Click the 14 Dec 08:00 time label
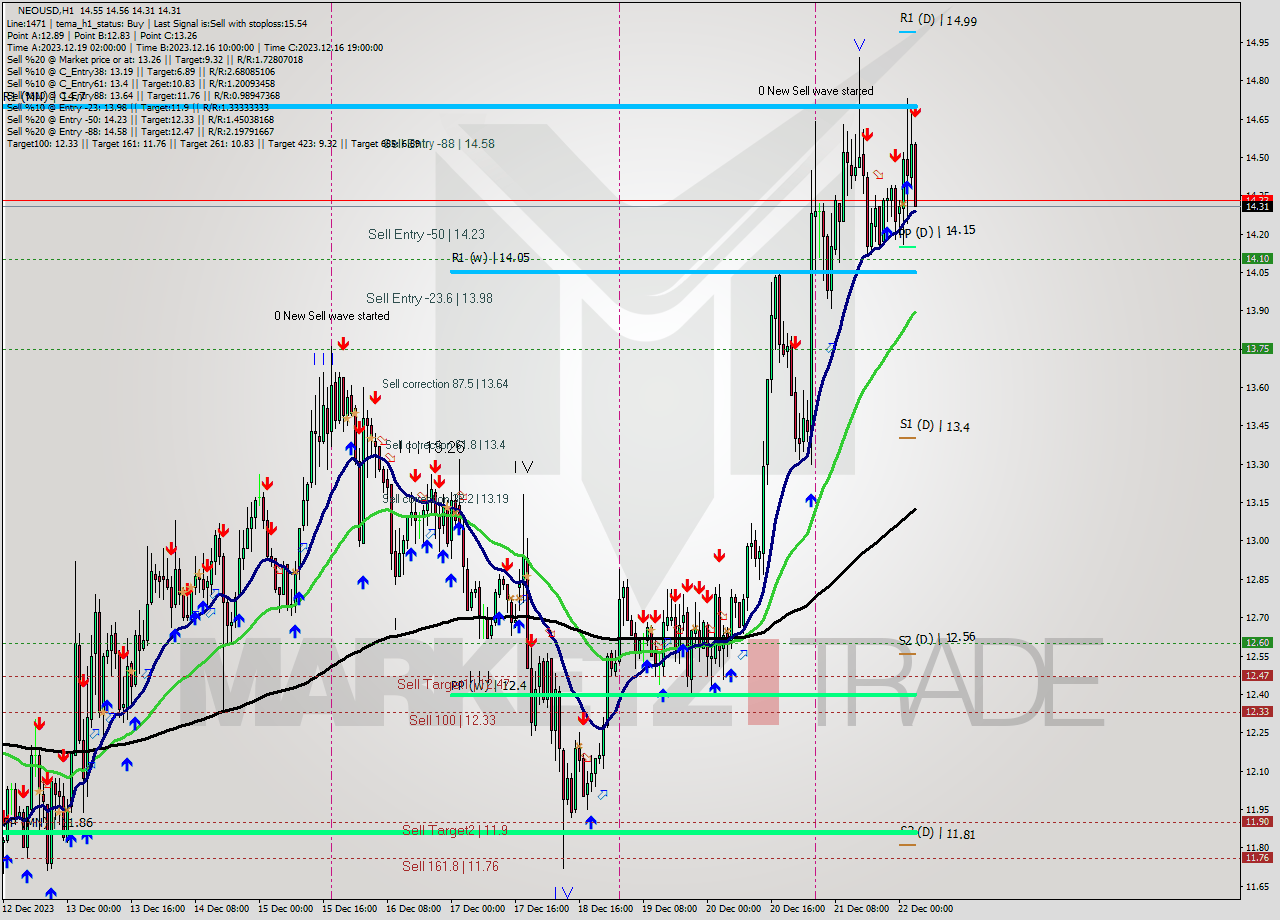This screenshot has width=1280, height=920. click(x=221, y=909)
